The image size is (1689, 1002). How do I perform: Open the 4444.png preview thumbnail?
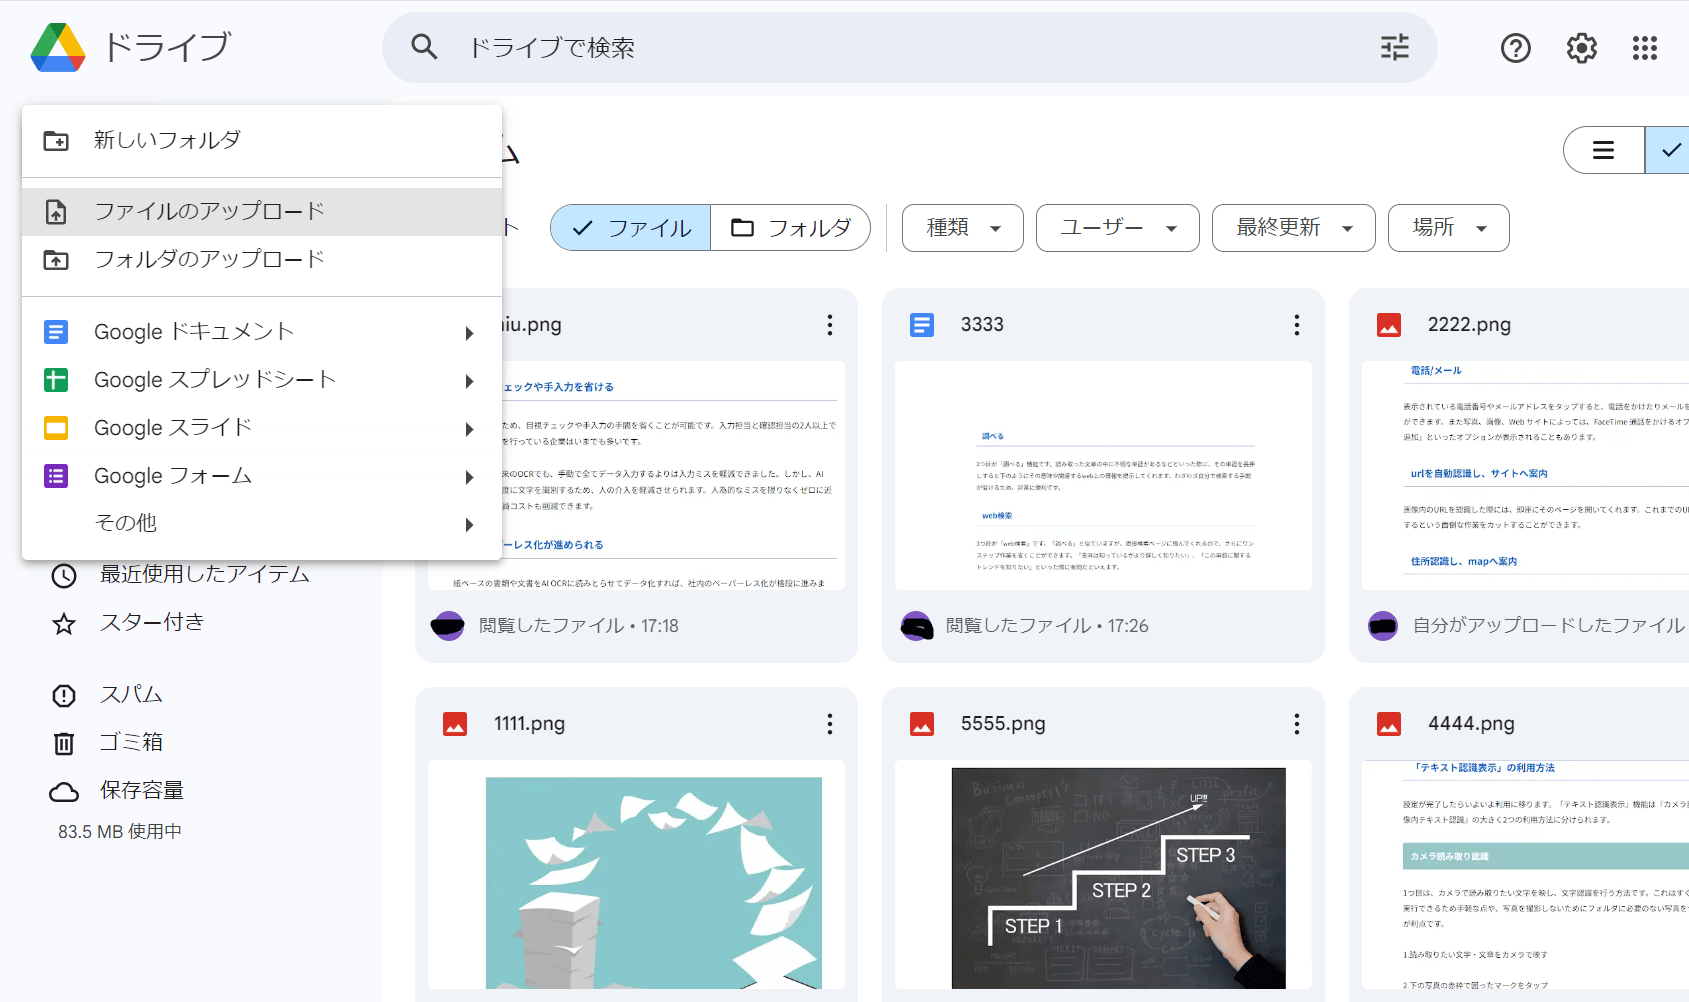click(1525, 874)
